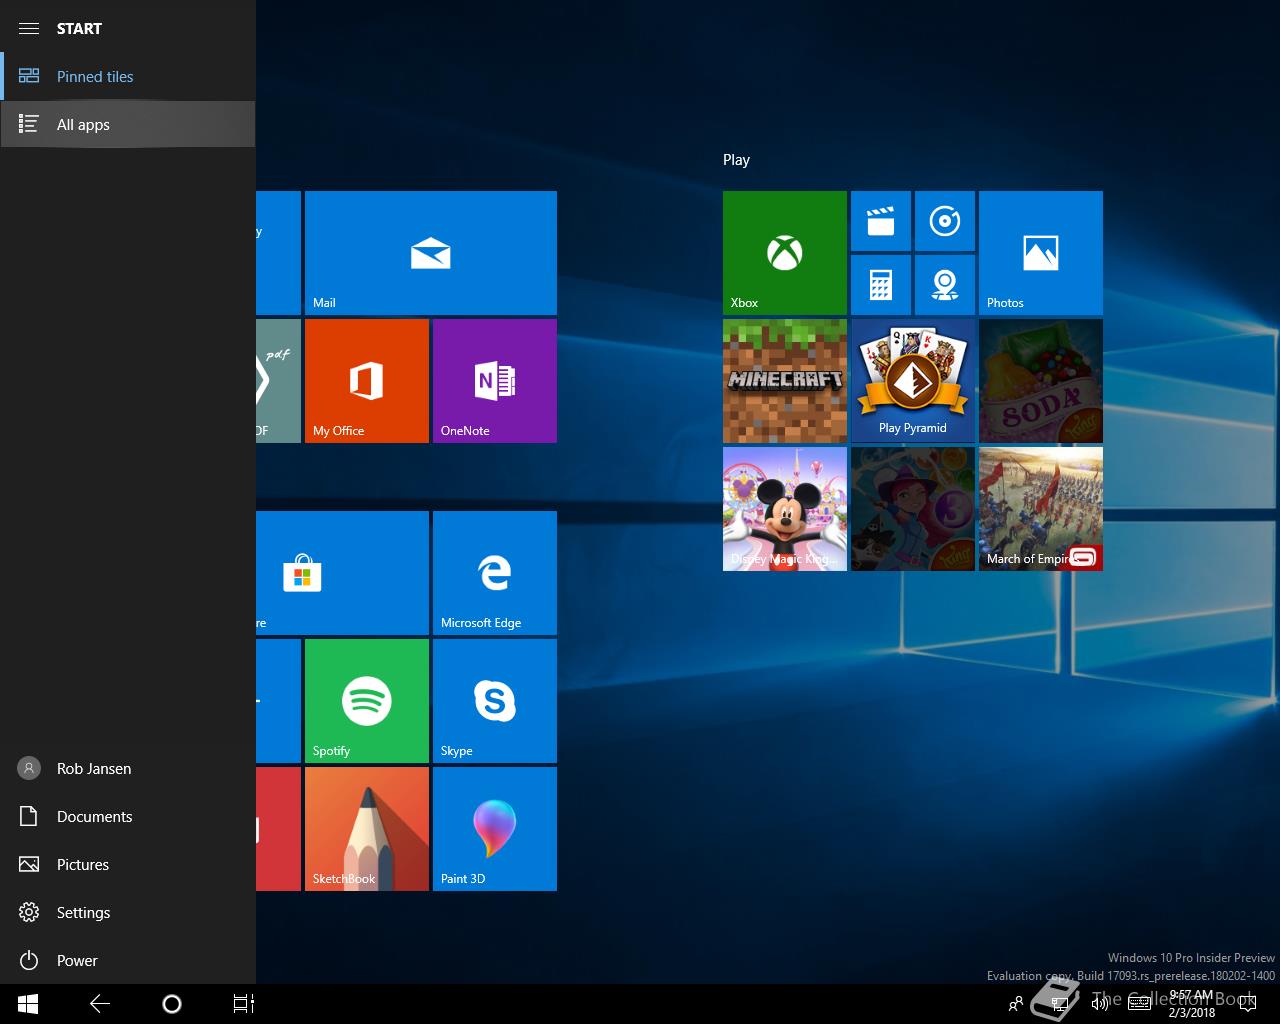This screenshot has width=1280, height=1024.
Task: Open the volume speaker icon
Action: pyautogui.click(x=1100, y=1004)
